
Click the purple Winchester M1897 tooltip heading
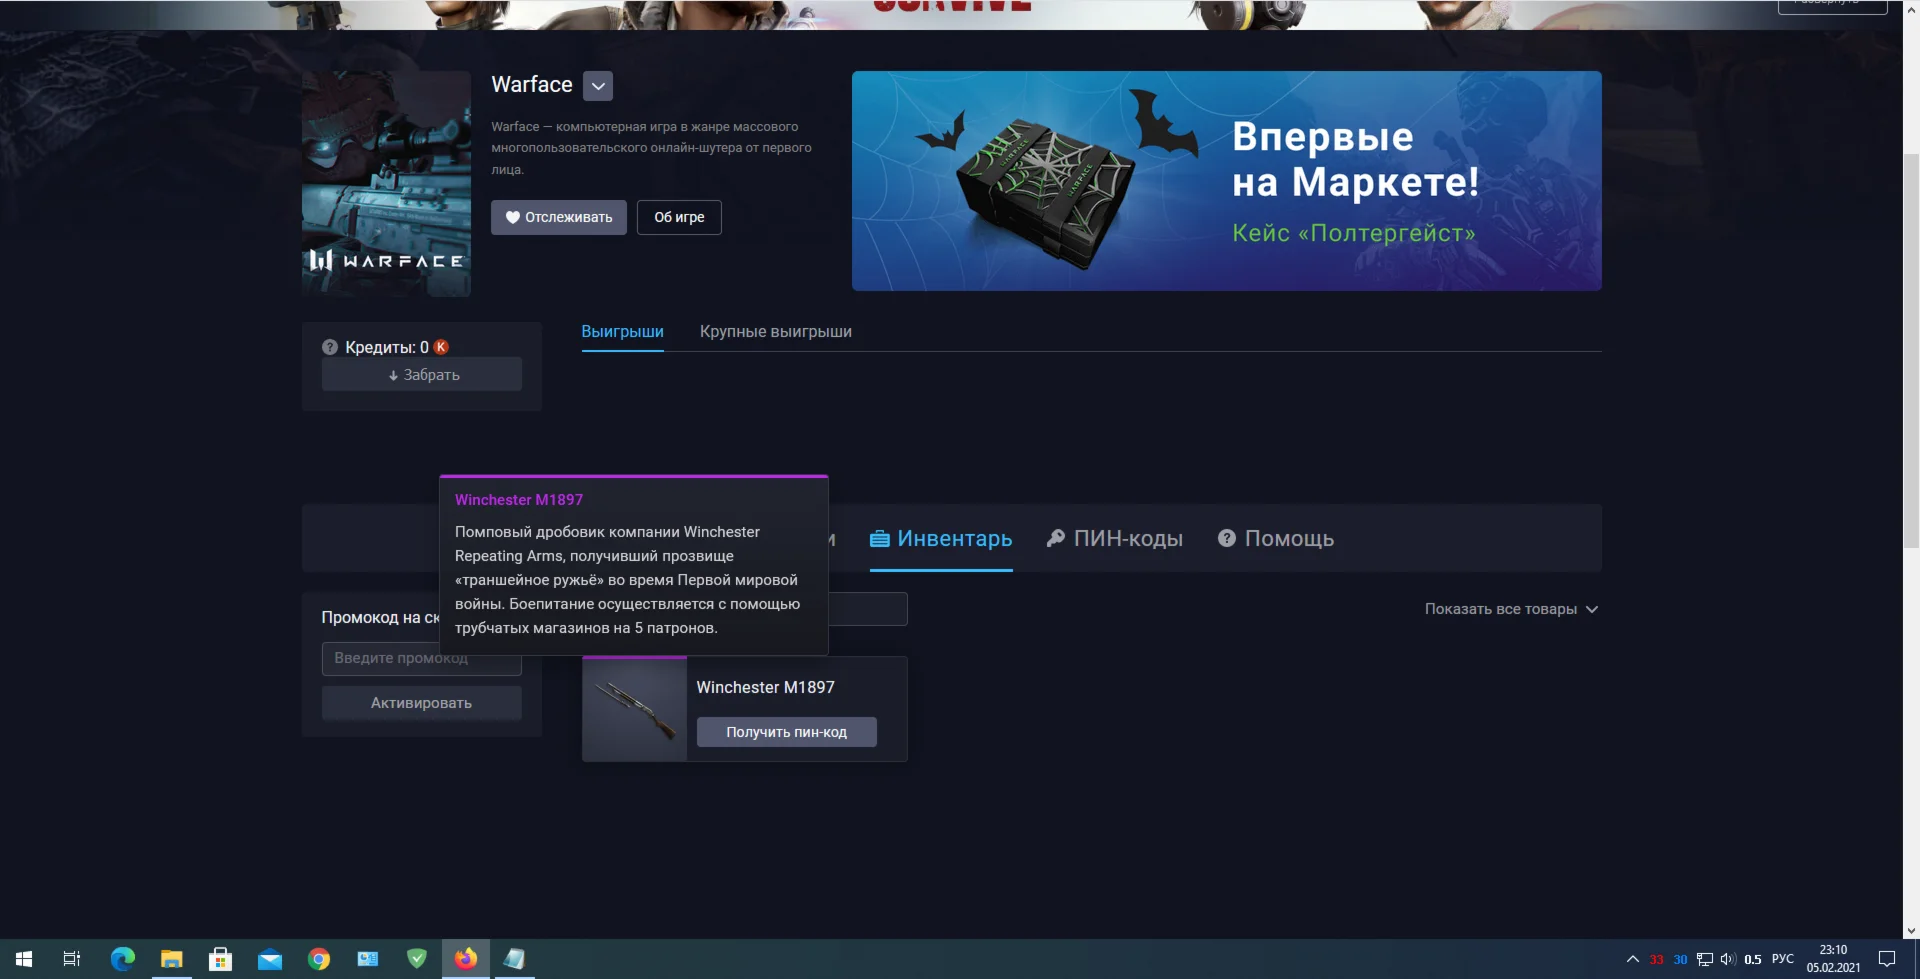(519, 500)
